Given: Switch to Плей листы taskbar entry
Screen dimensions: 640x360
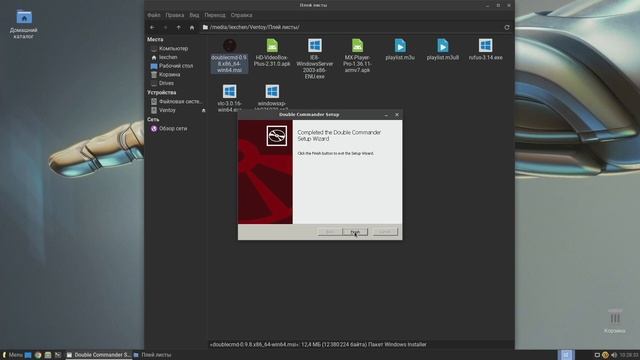Looking at the screenshot, I should click(153, 355).
